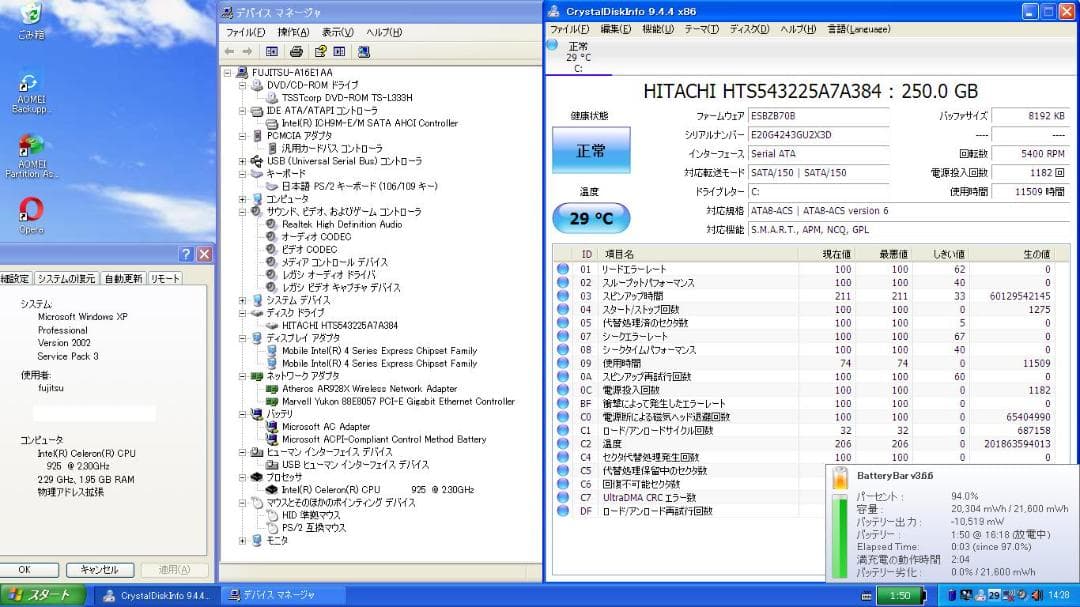1080x607 pixels.
Task: Click the help question mark on System Properties
Action: (x=186, y=254)
